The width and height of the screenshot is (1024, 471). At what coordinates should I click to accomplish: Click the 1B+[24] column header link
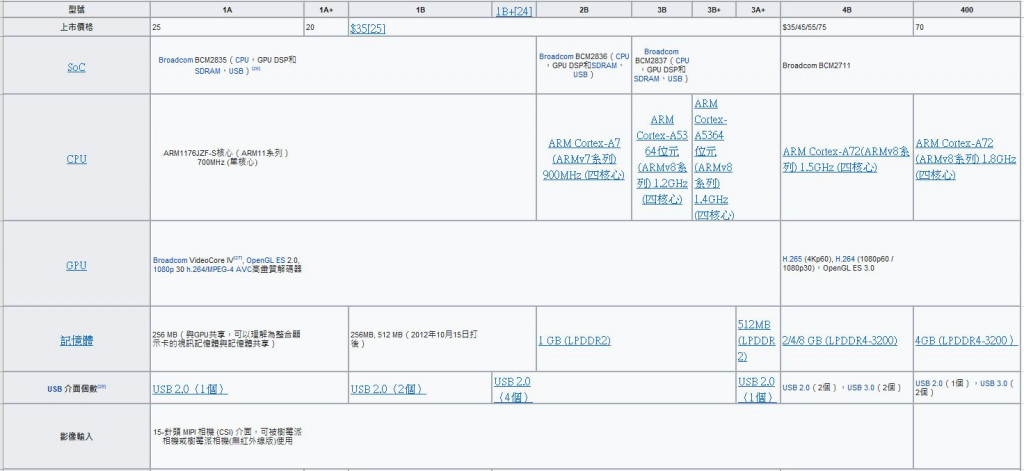(x=513, y=11)
